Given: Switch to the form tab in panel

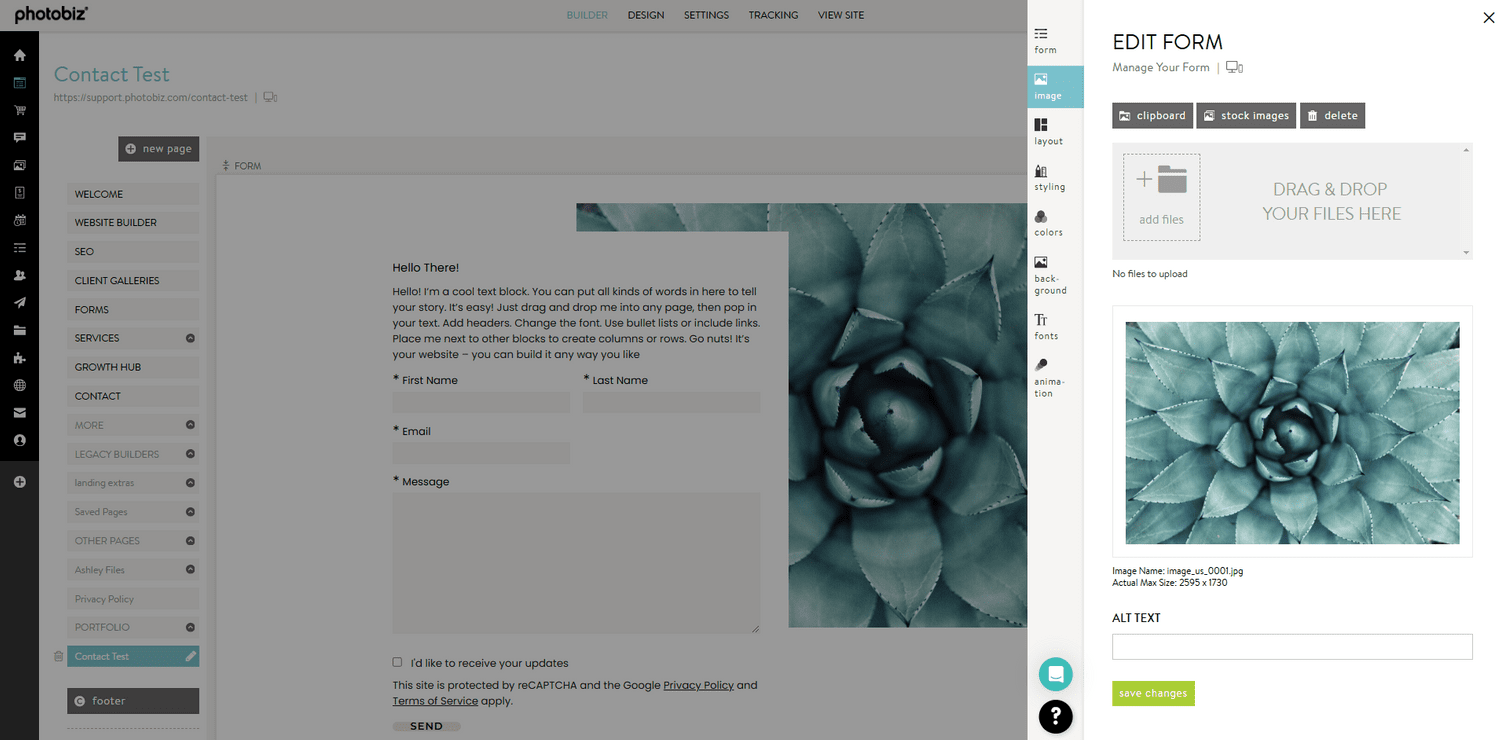Looking at the screenshot, I should tap(1046, 41).
